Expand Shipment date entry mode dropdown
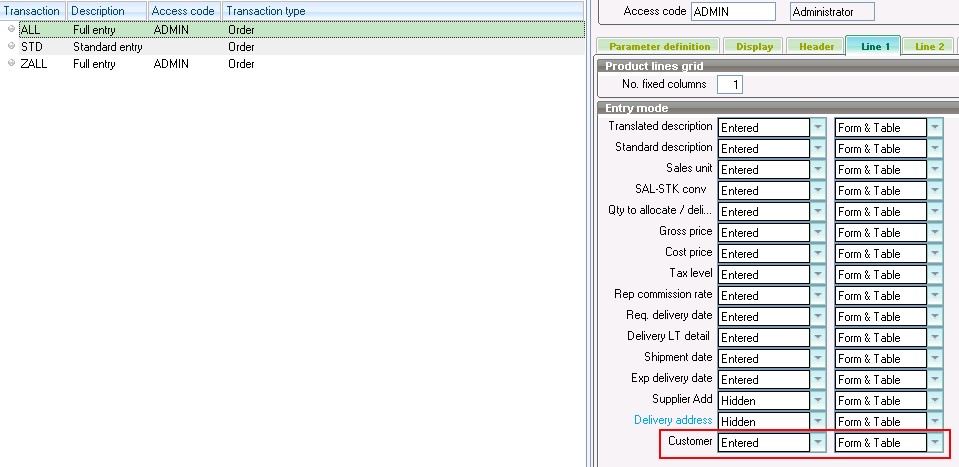The width and height of the screenshot is (959, 467). click(818, 358)
